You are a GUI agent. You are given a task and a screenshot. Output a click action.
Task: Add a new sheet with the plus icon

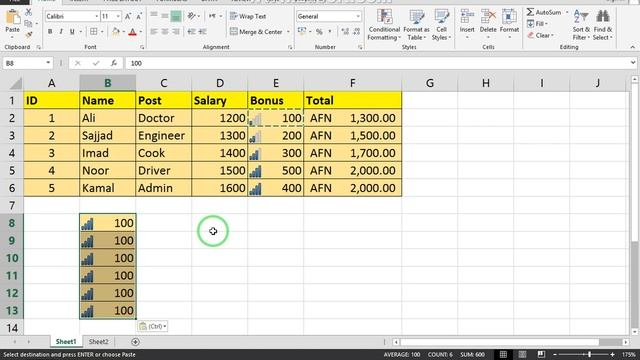(x=135, y=342)
